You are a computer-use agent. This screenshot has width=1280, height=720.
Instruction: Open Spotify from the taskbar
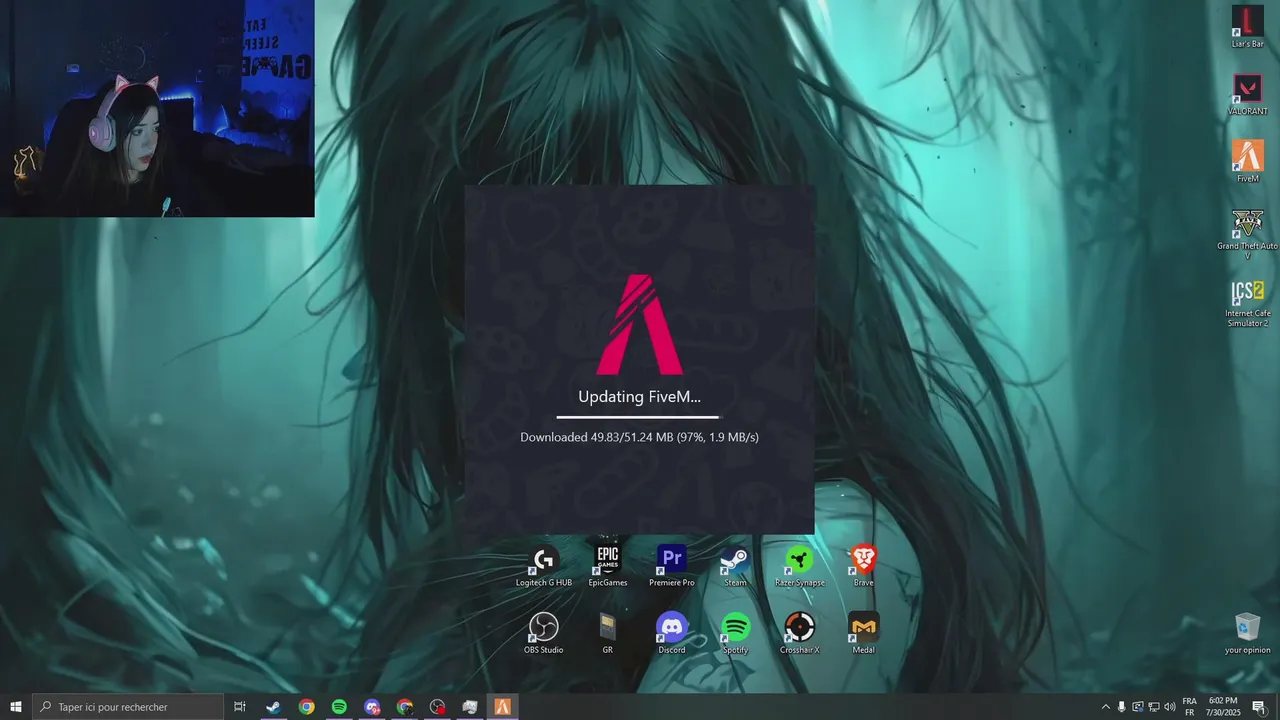pyautogui.click(x=339, y=707)
